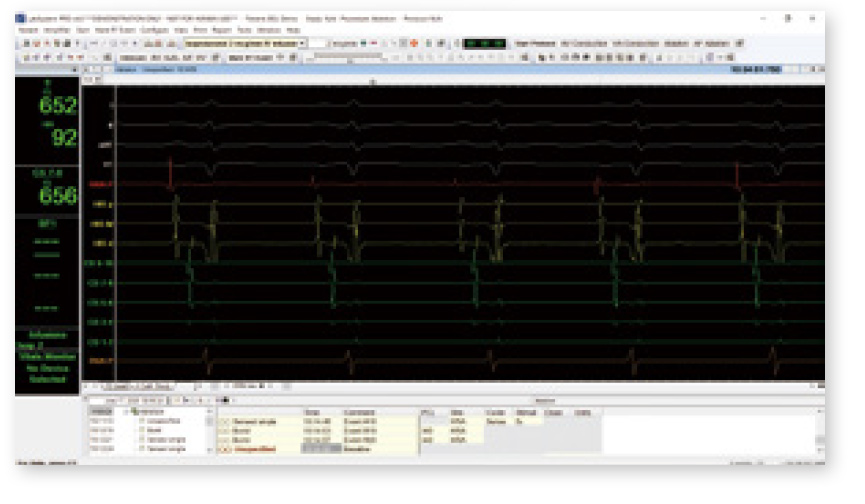Screen dimensions: 865x504
Task: Click the orange plus icon in top toolbar
Action: 414,44
